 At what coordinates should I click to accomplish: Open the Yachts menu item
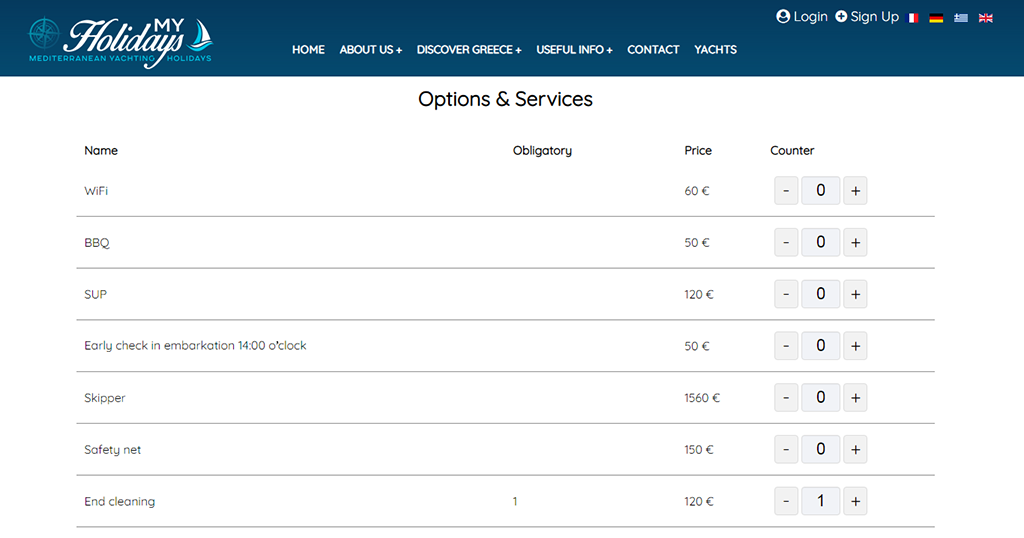[x=715, y=50]
